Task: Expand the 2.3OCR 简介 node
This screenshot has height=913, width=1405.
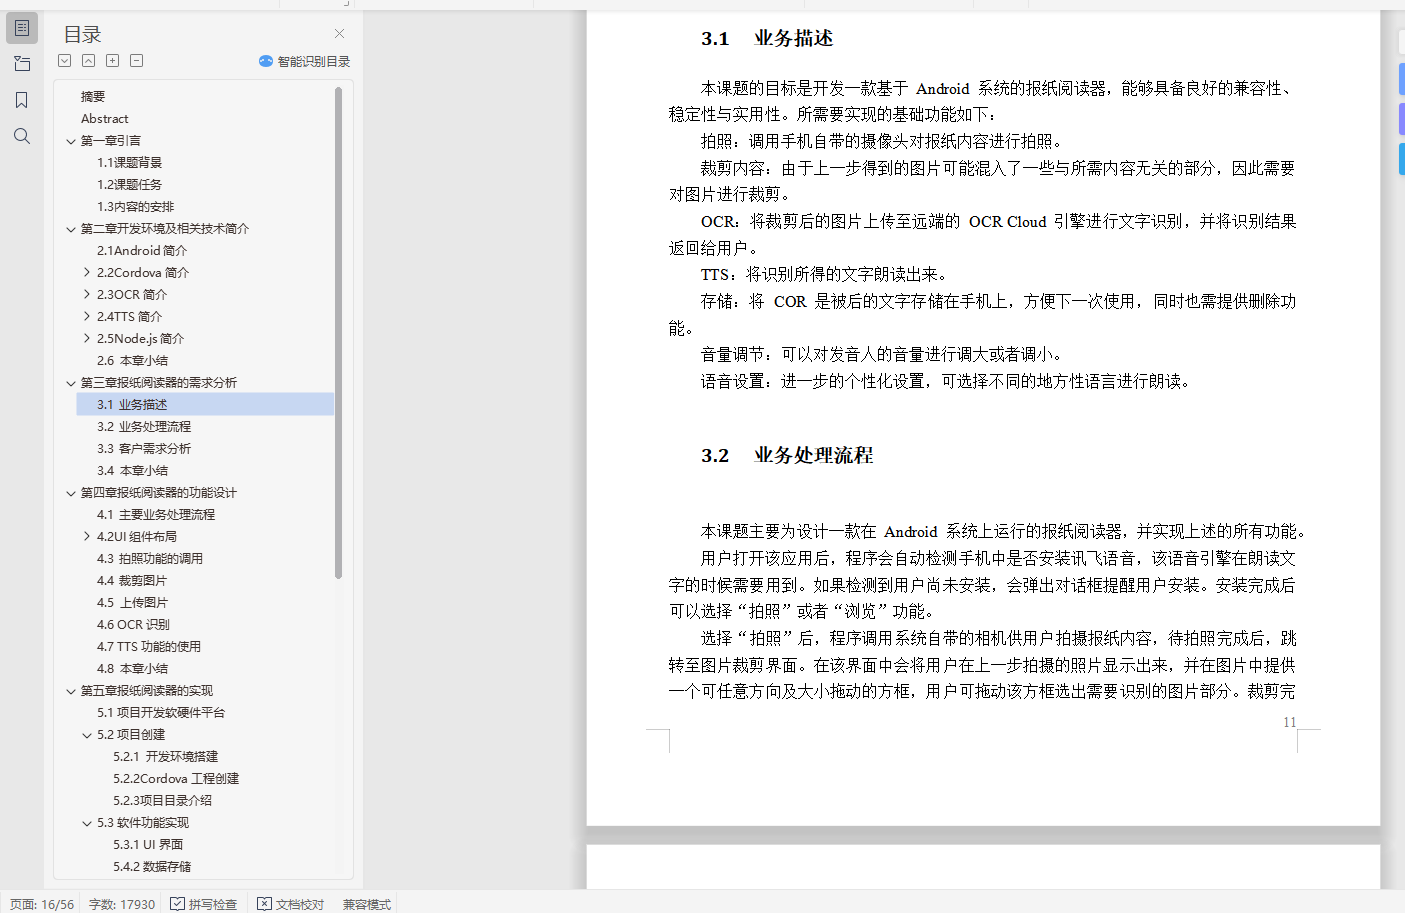Action: 87,294
